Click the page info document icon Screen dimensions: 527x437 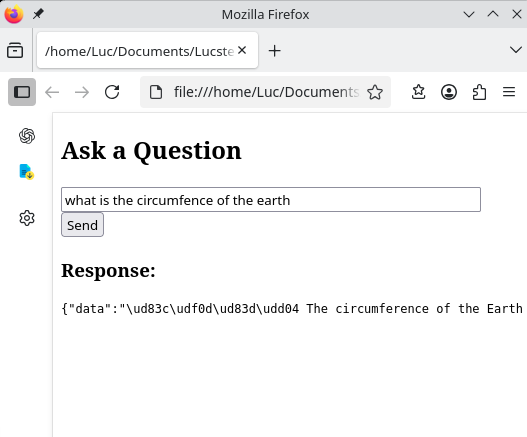coord(156,92)
